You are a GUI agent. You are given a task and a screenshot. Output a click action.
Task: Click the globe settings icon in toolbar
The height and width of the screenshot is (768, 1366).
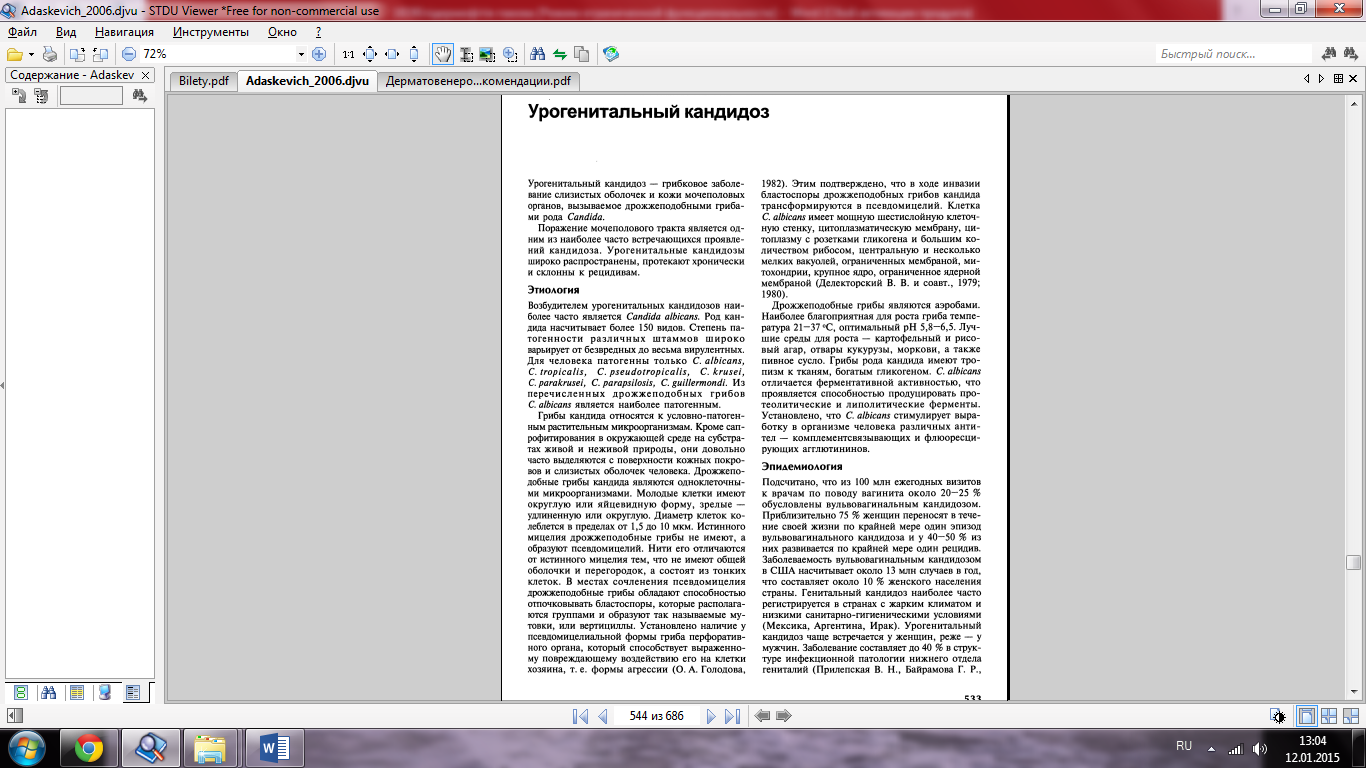pyautogui.click(x=611, y=54)
